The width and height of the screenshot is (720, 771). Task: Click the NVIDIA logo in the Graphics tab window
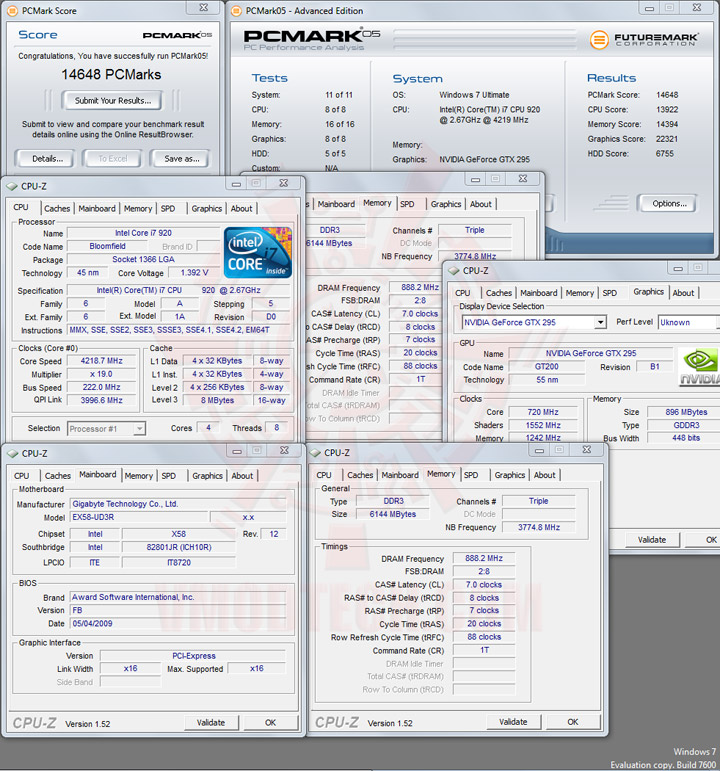(699, 366)
